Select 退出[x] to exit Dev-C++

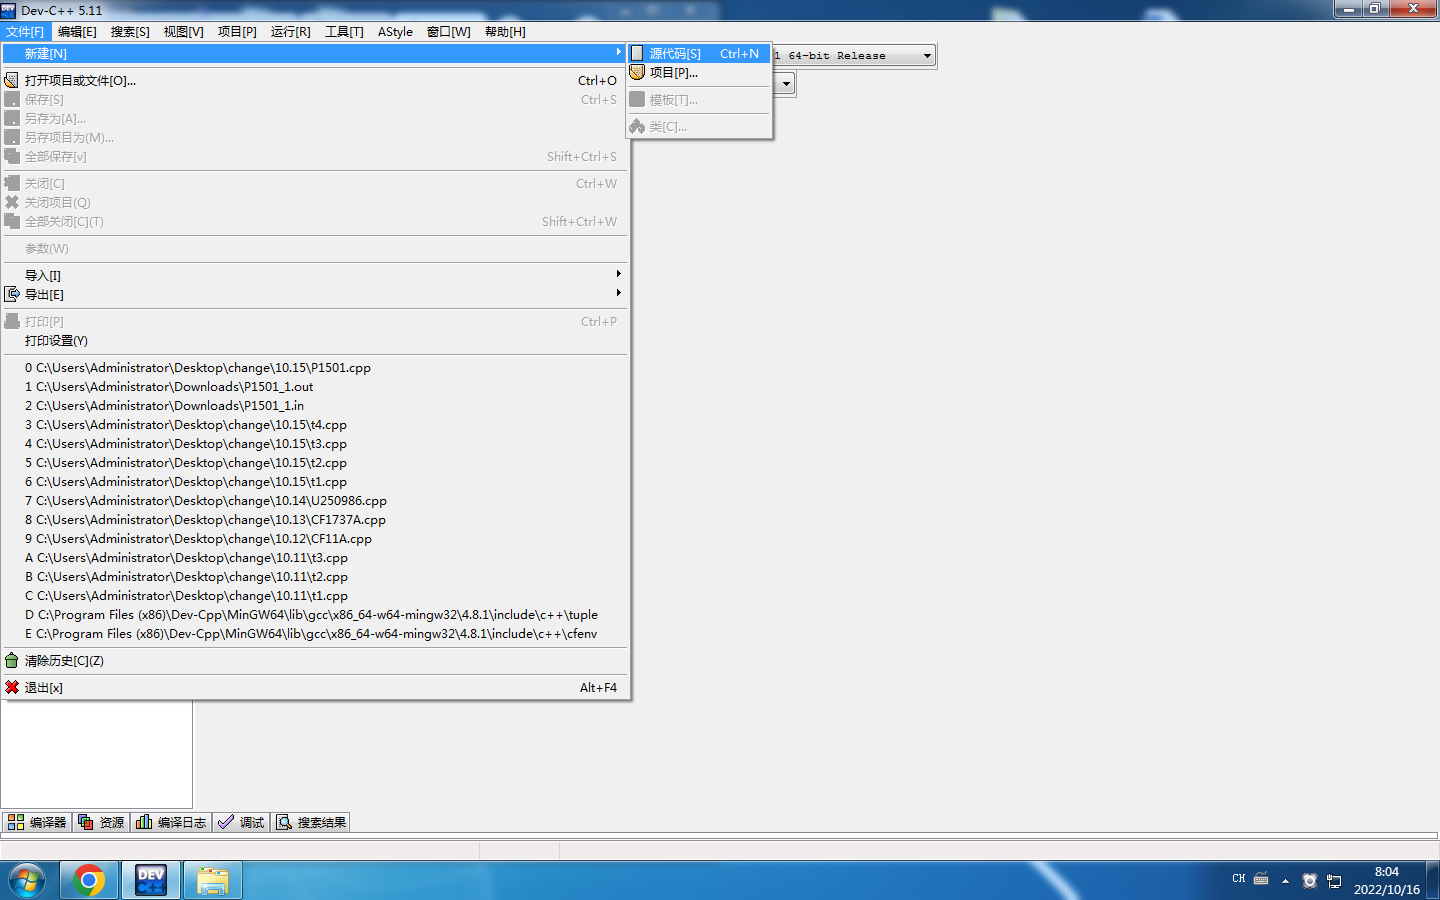[x=314, y=688]
